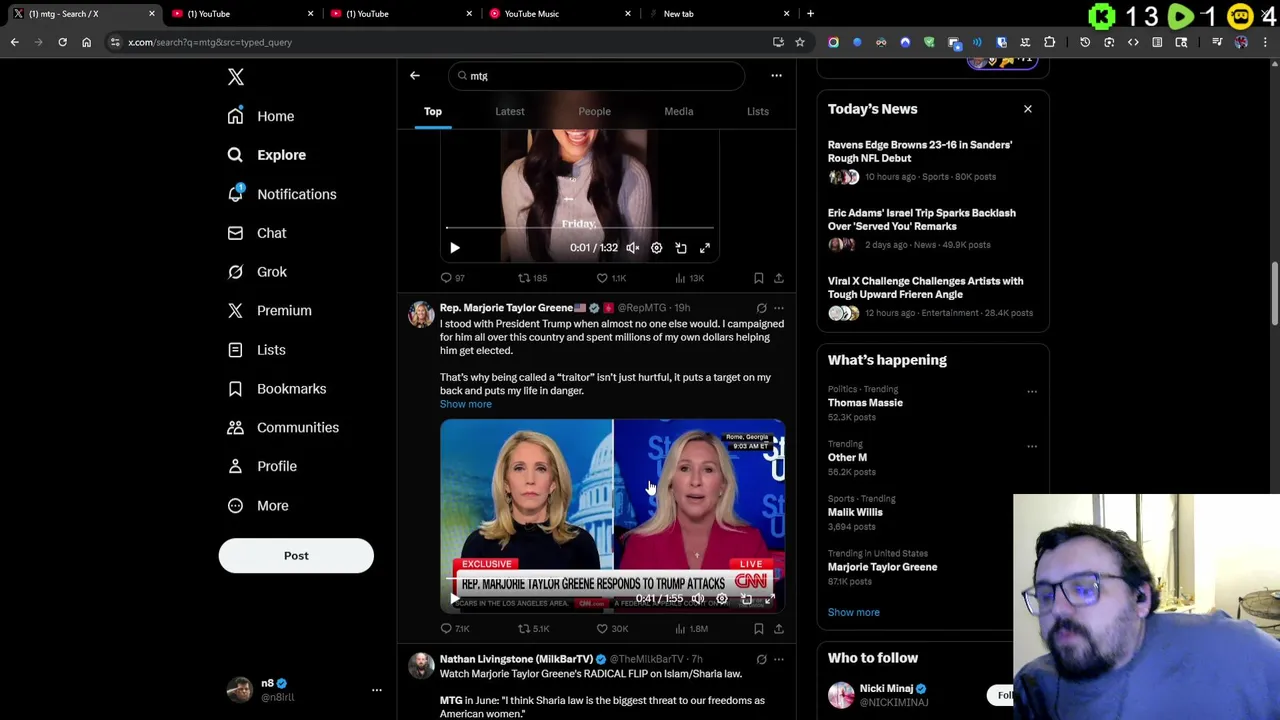Image resolution: width=1280 pixels, height=720 pixels.
Task: Open more options for Other M trend
Action: tap(1032, 447)
